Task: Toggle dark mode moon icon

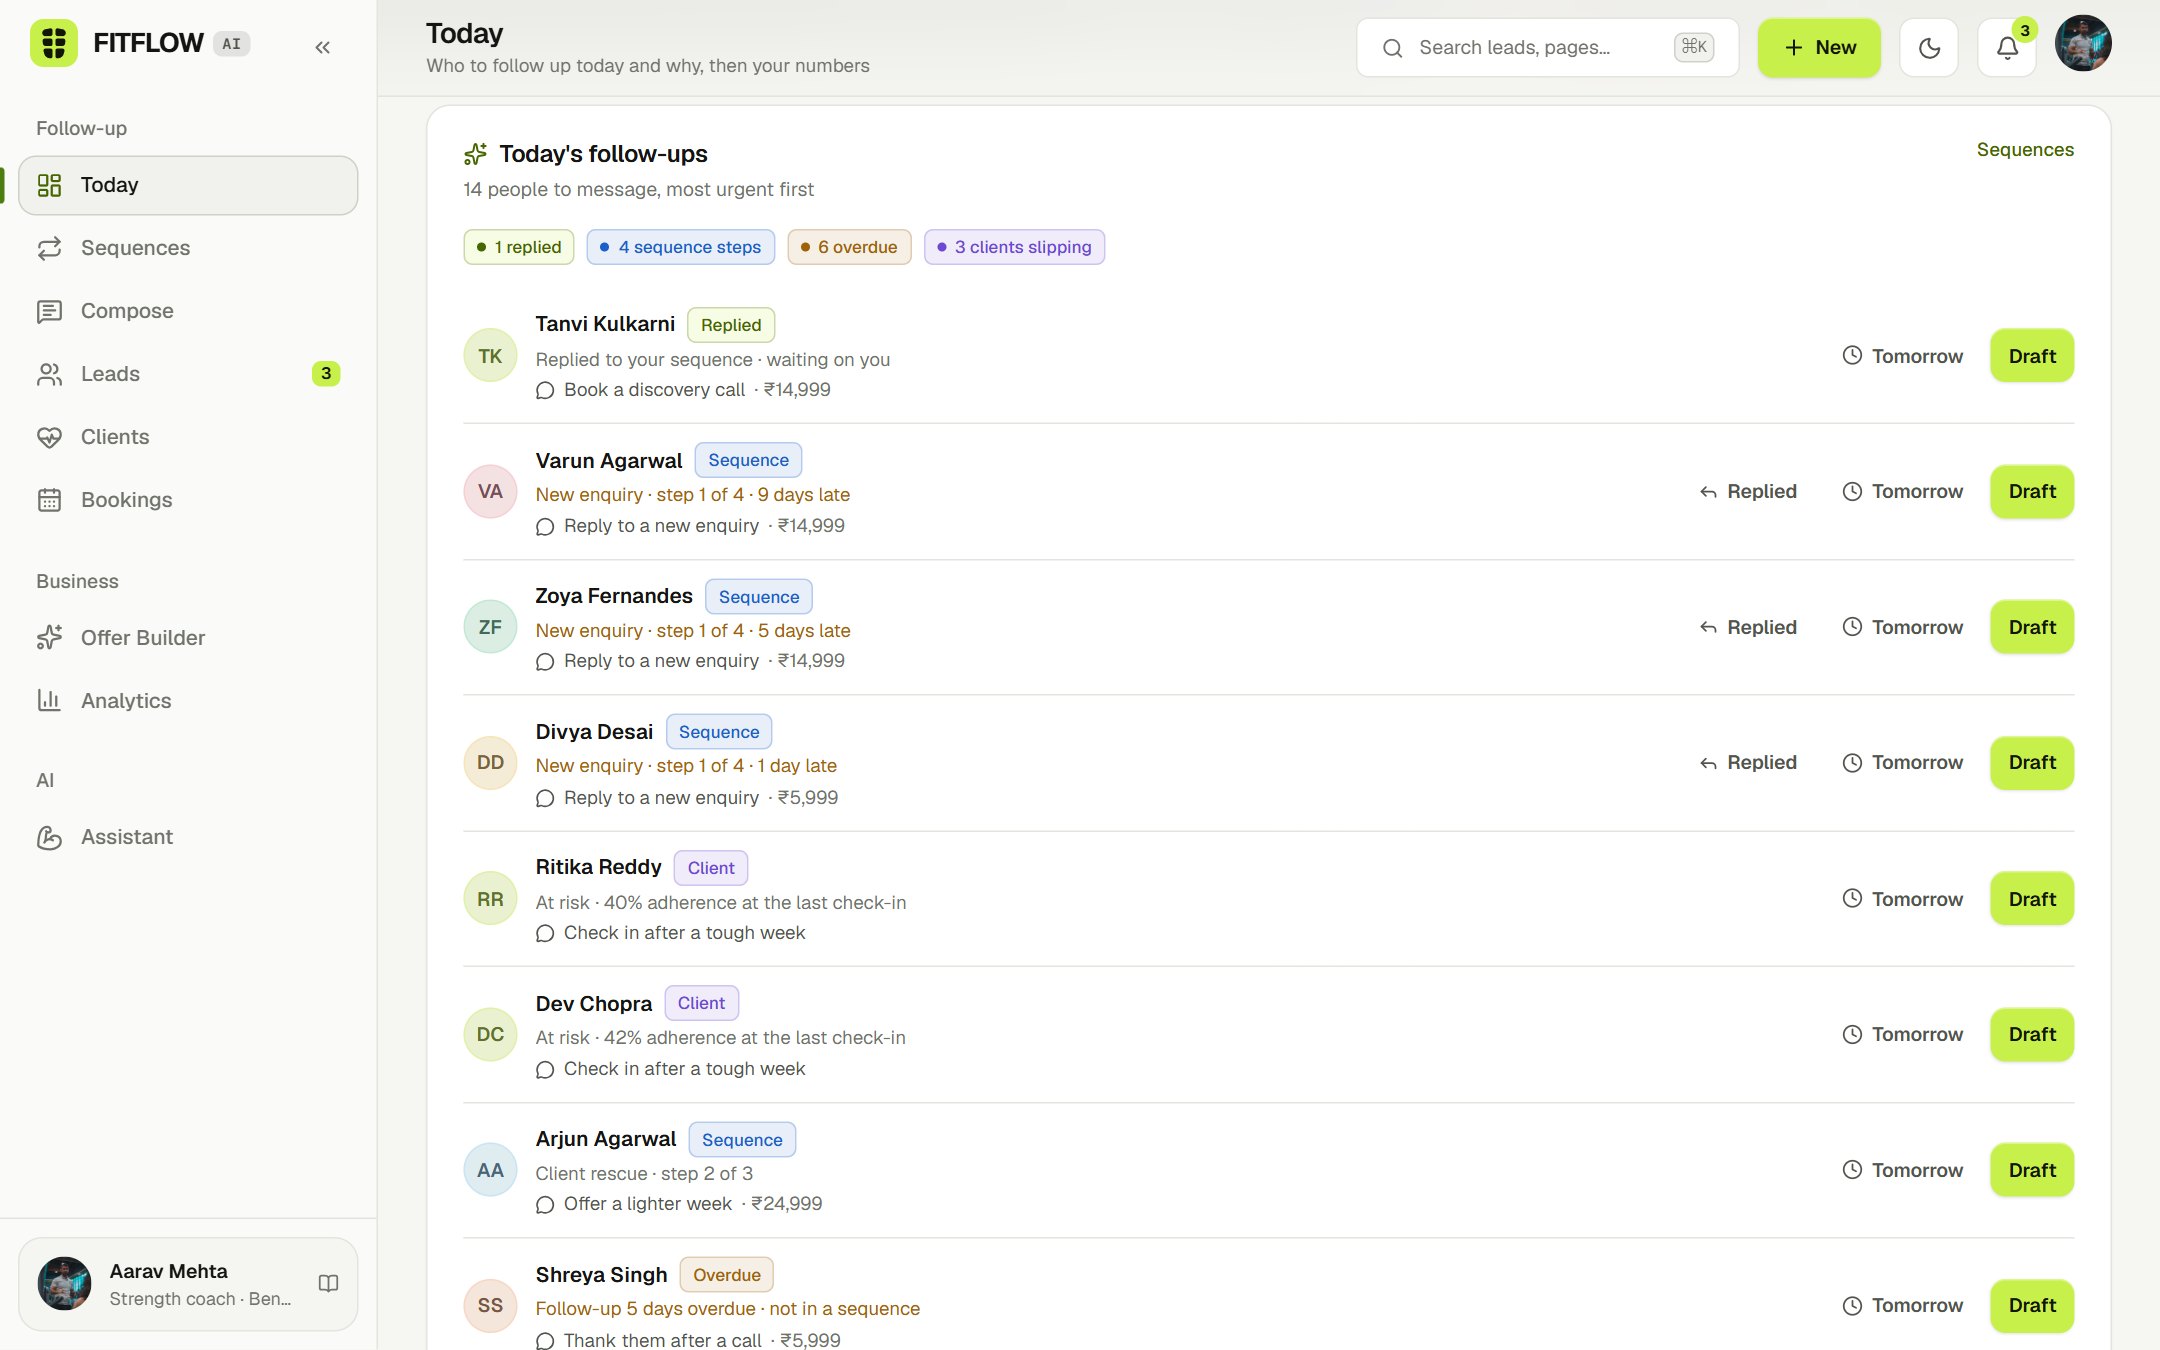Action: coord(1929,47)
